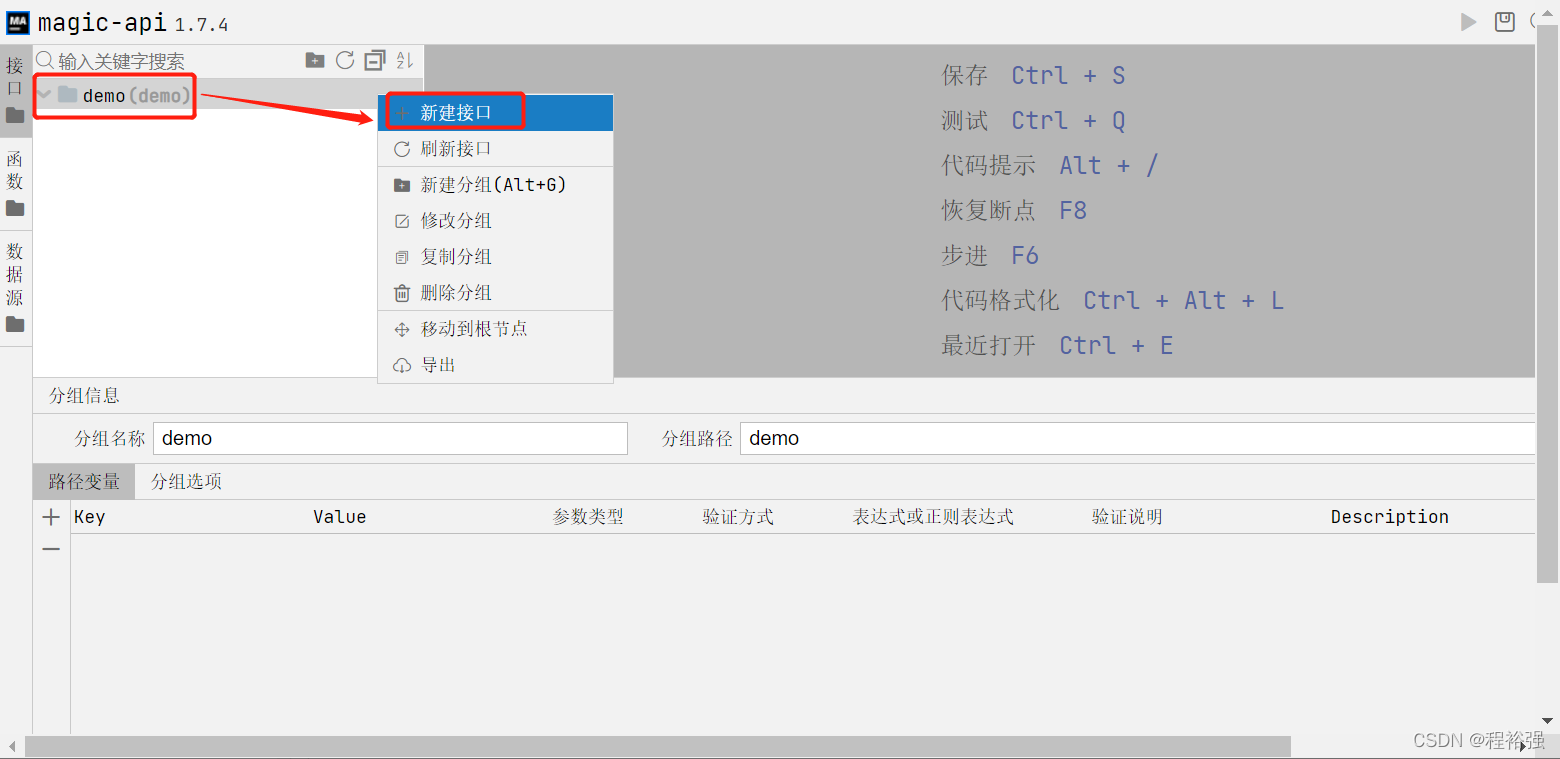Image resolution: width=1560 pixels, height=759 pixels.
Task: Click the 验证方式 column header
Action: pos(738,517)
